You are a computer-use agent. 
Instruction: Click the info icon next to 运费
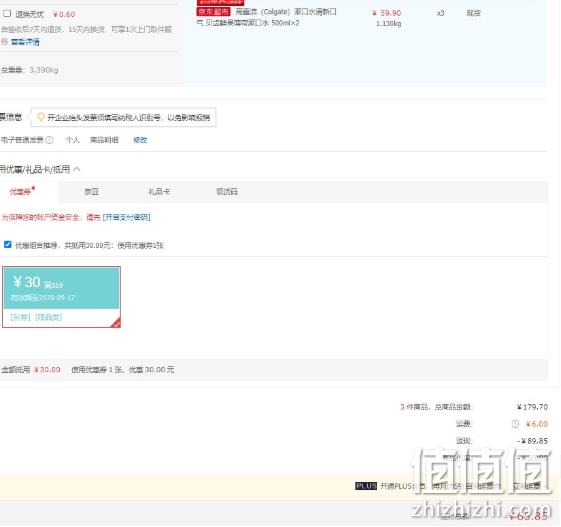(515, 424)
